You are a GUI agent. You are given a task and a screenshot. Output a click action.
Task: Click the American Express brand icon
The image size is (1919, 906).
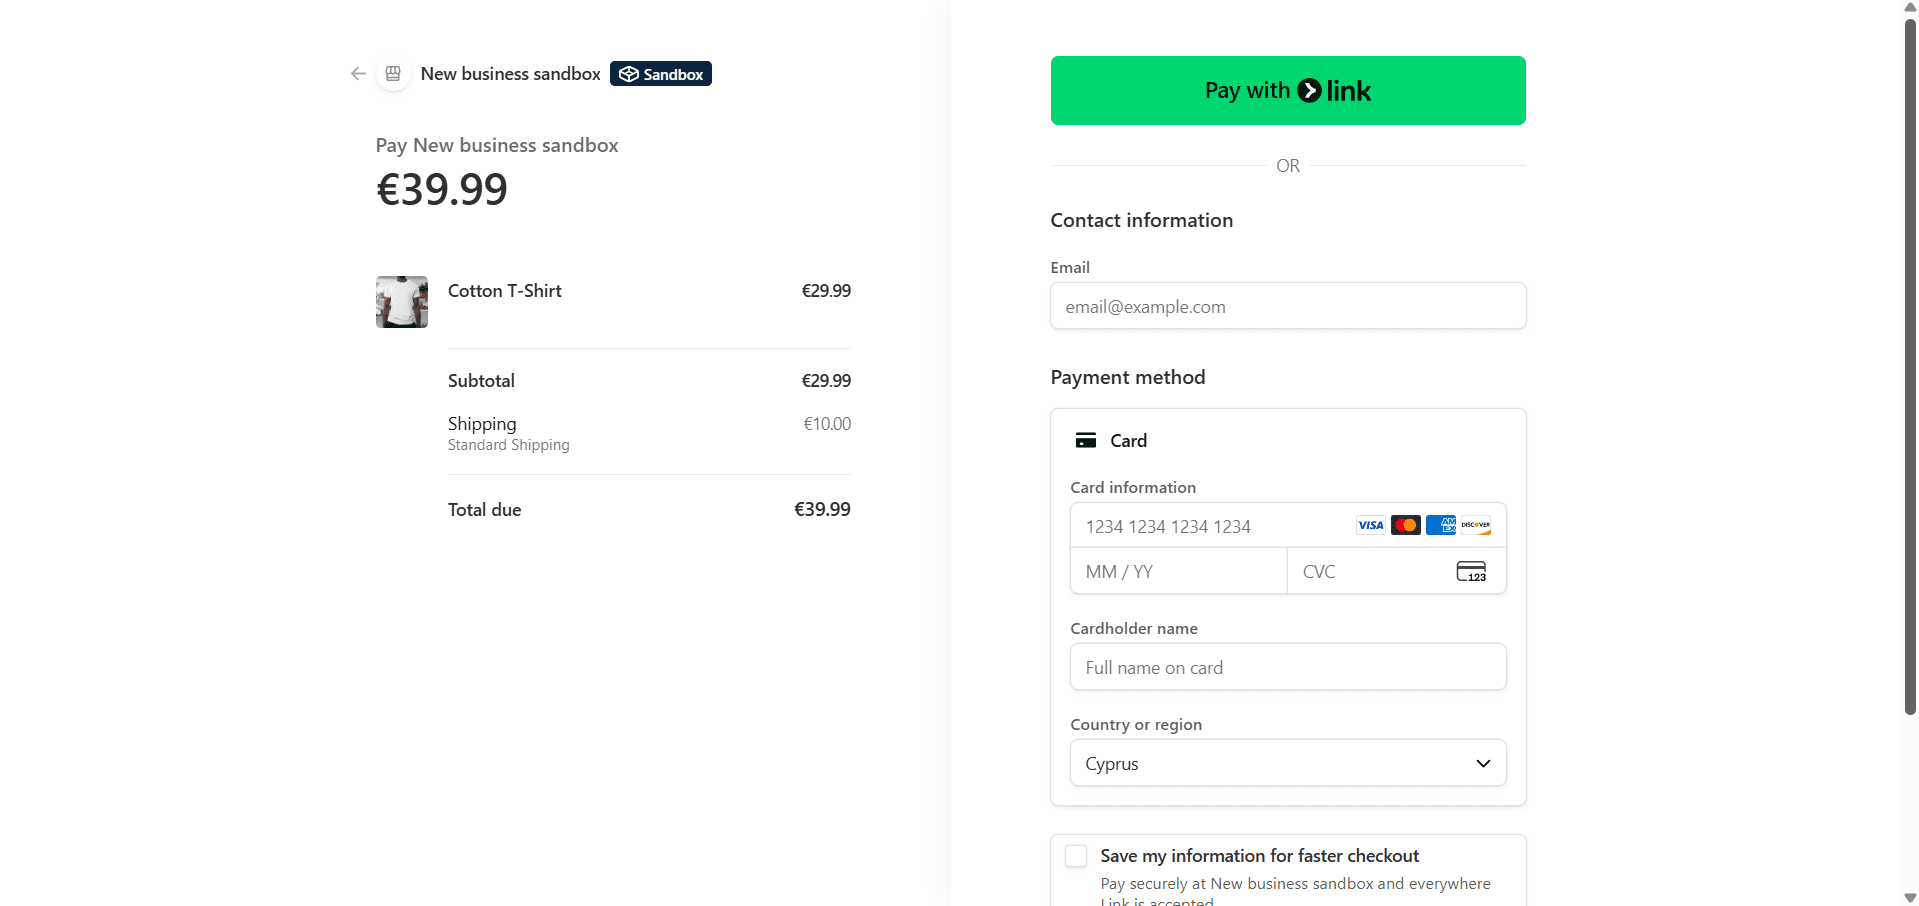1440,525
